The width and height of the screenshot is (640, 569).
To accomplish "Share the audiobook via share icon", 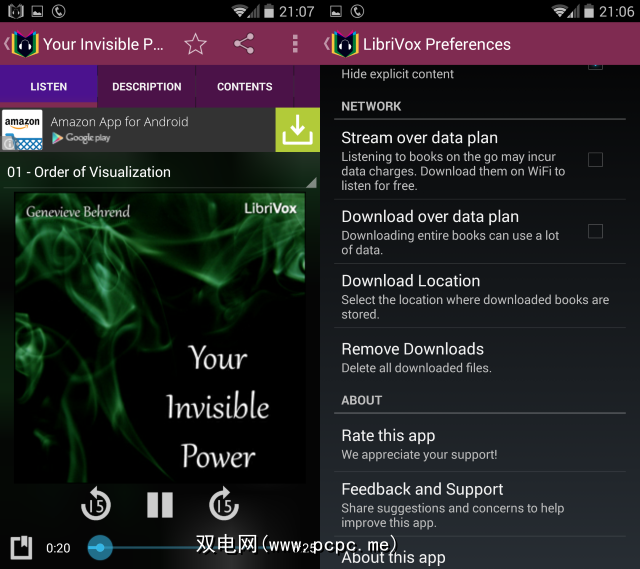I will click(244, 44).
